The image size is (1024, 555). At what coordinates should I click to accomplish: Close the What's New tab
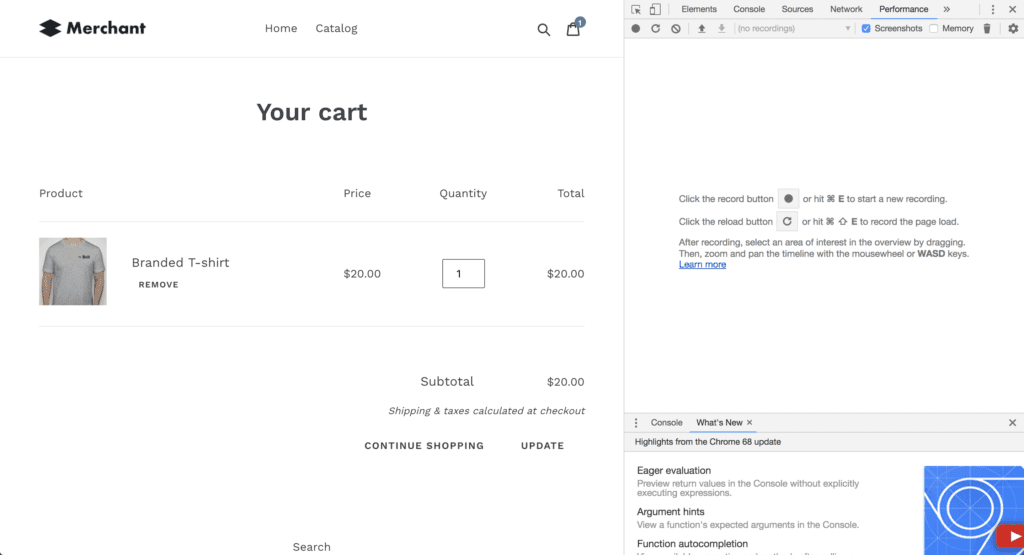(750, 422)
